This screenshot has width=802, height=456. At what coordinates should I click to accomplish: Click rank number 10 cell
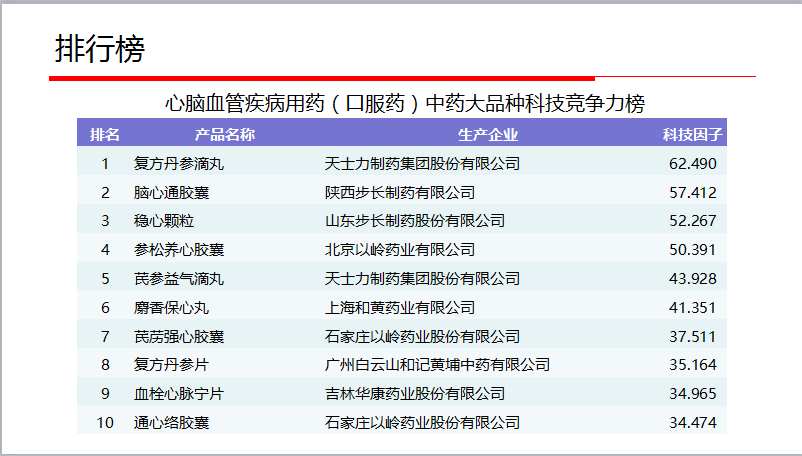point(105,423)
